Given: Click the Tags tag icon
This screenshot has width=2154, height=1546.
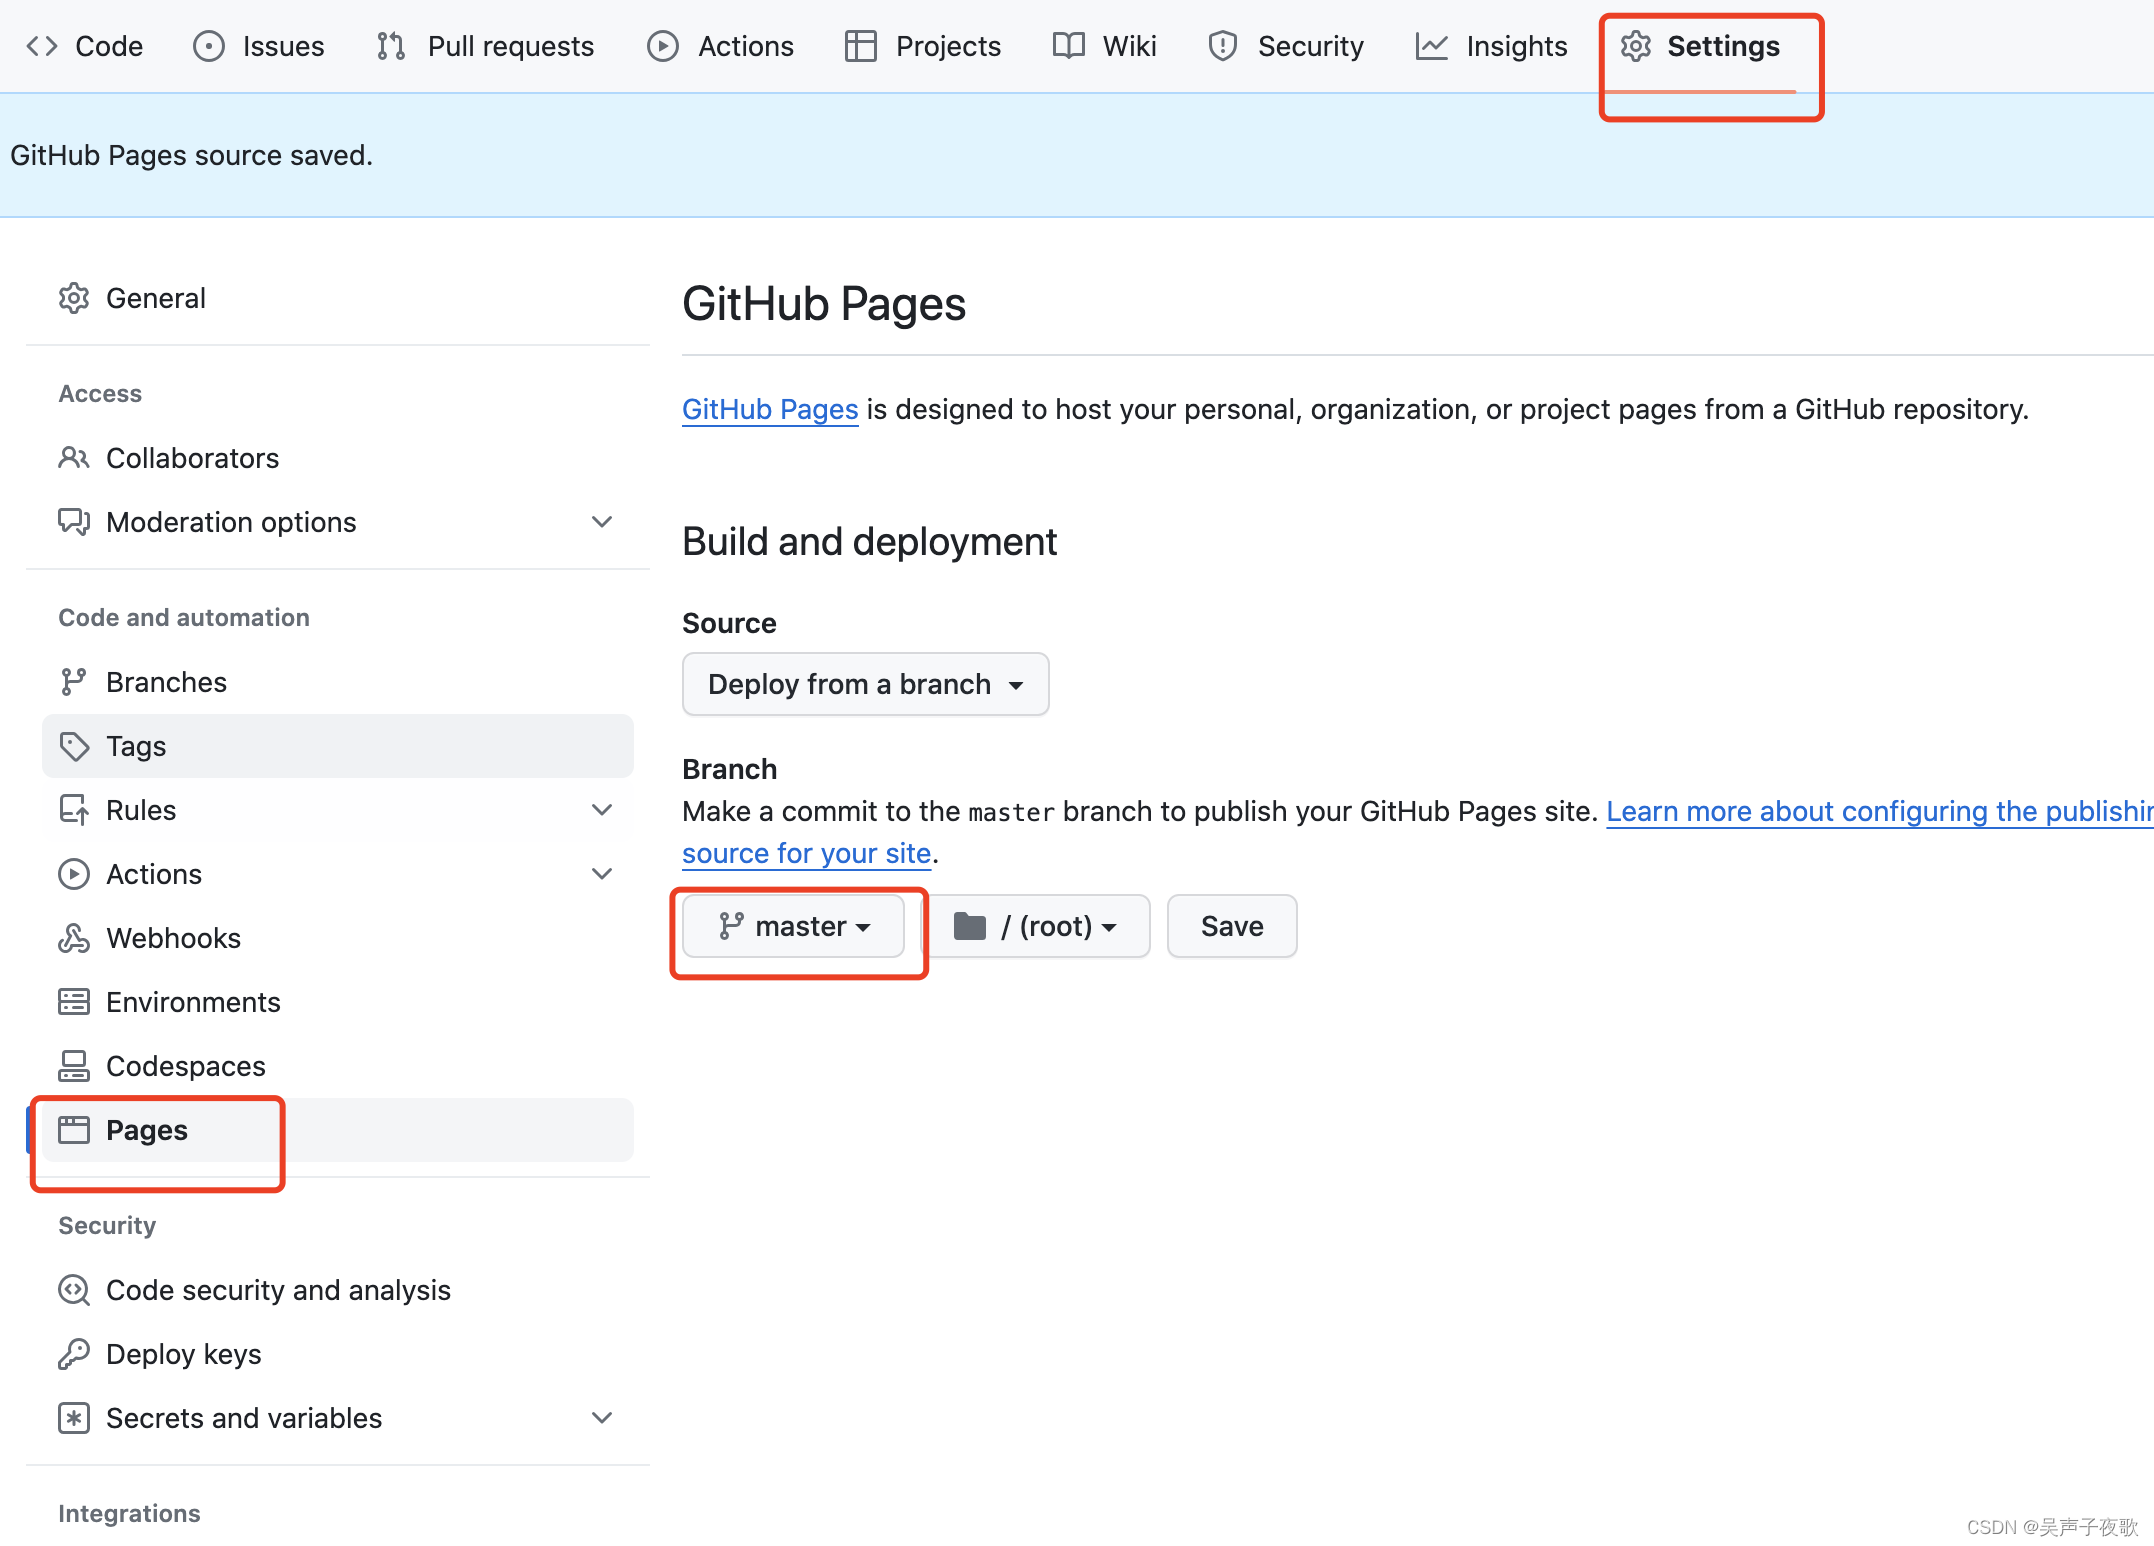Looking at the screenshot, I should 74,746.
